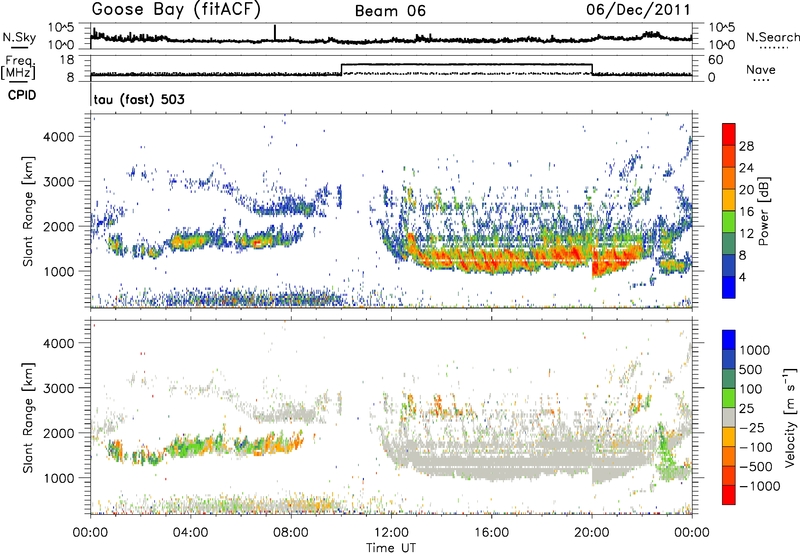Click the raised frequency step in the Freq plot
The width and height of the screenshot is (800, 554).
tap(466, 65)
